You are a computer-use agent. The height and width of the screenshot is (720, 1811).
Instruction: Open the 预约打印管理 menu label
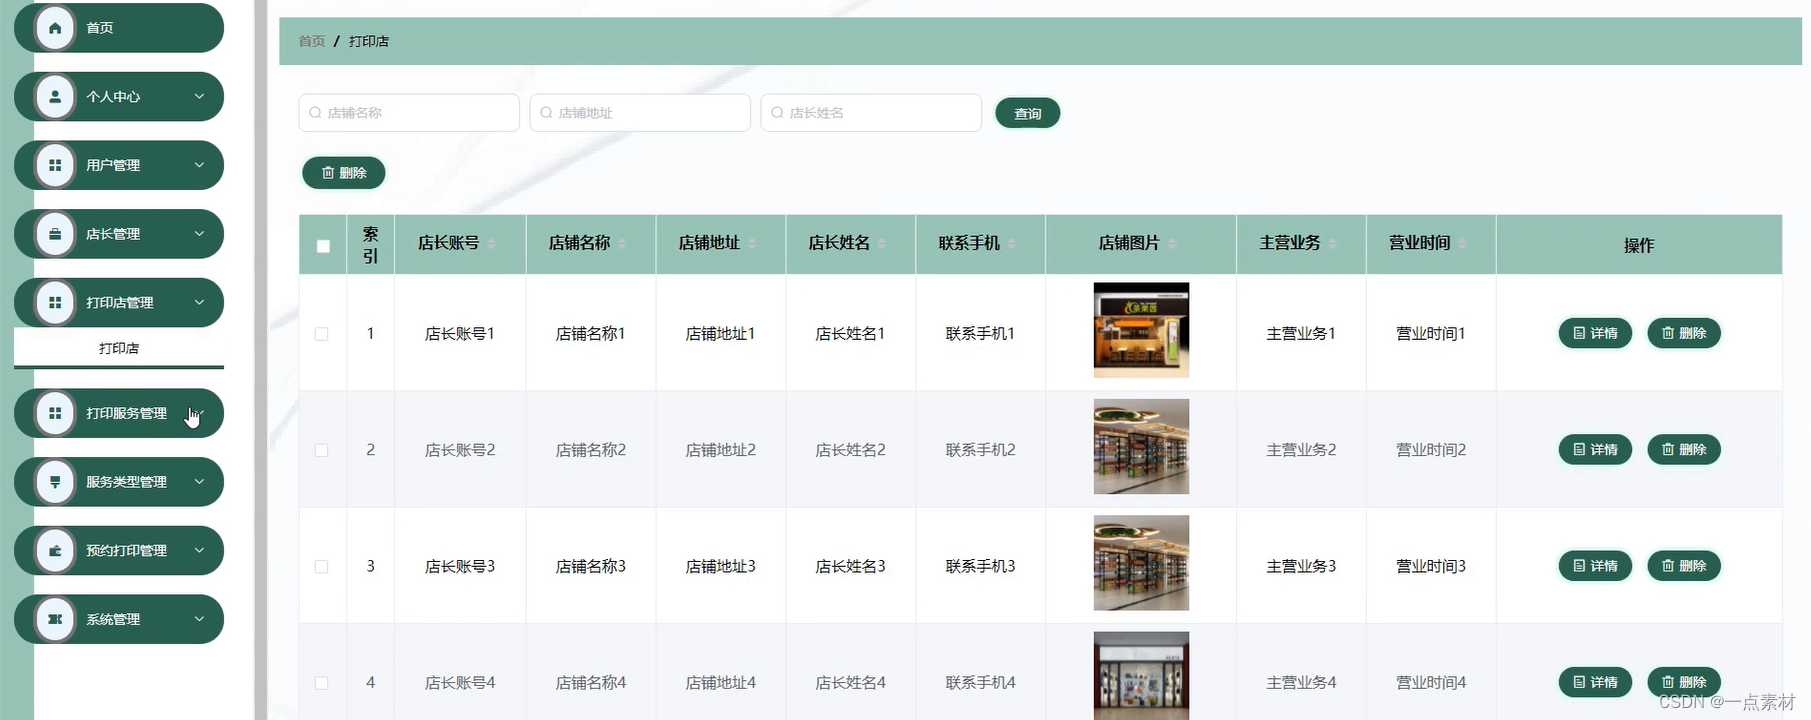(126, 551)
